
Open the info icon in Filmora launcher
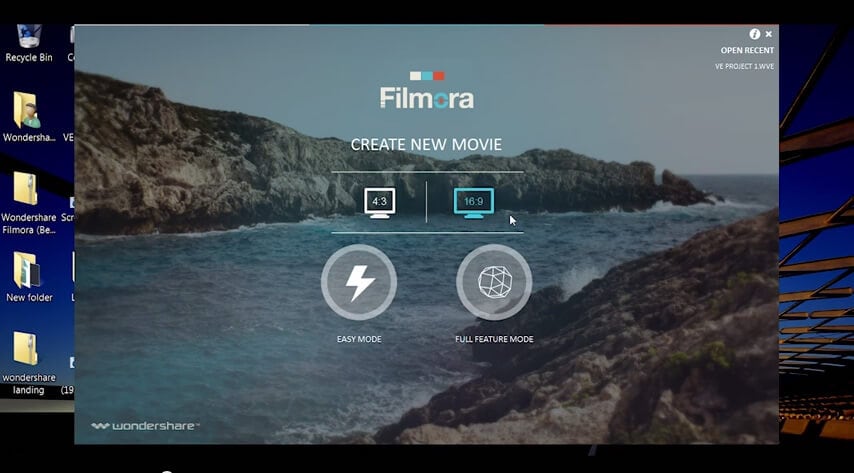[x=754, y=34]
